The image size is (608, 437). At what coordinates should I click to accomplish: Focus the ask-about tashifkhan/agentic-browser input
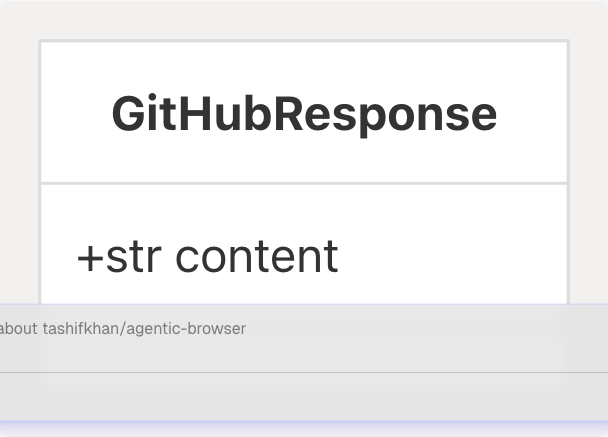(300, 329)
